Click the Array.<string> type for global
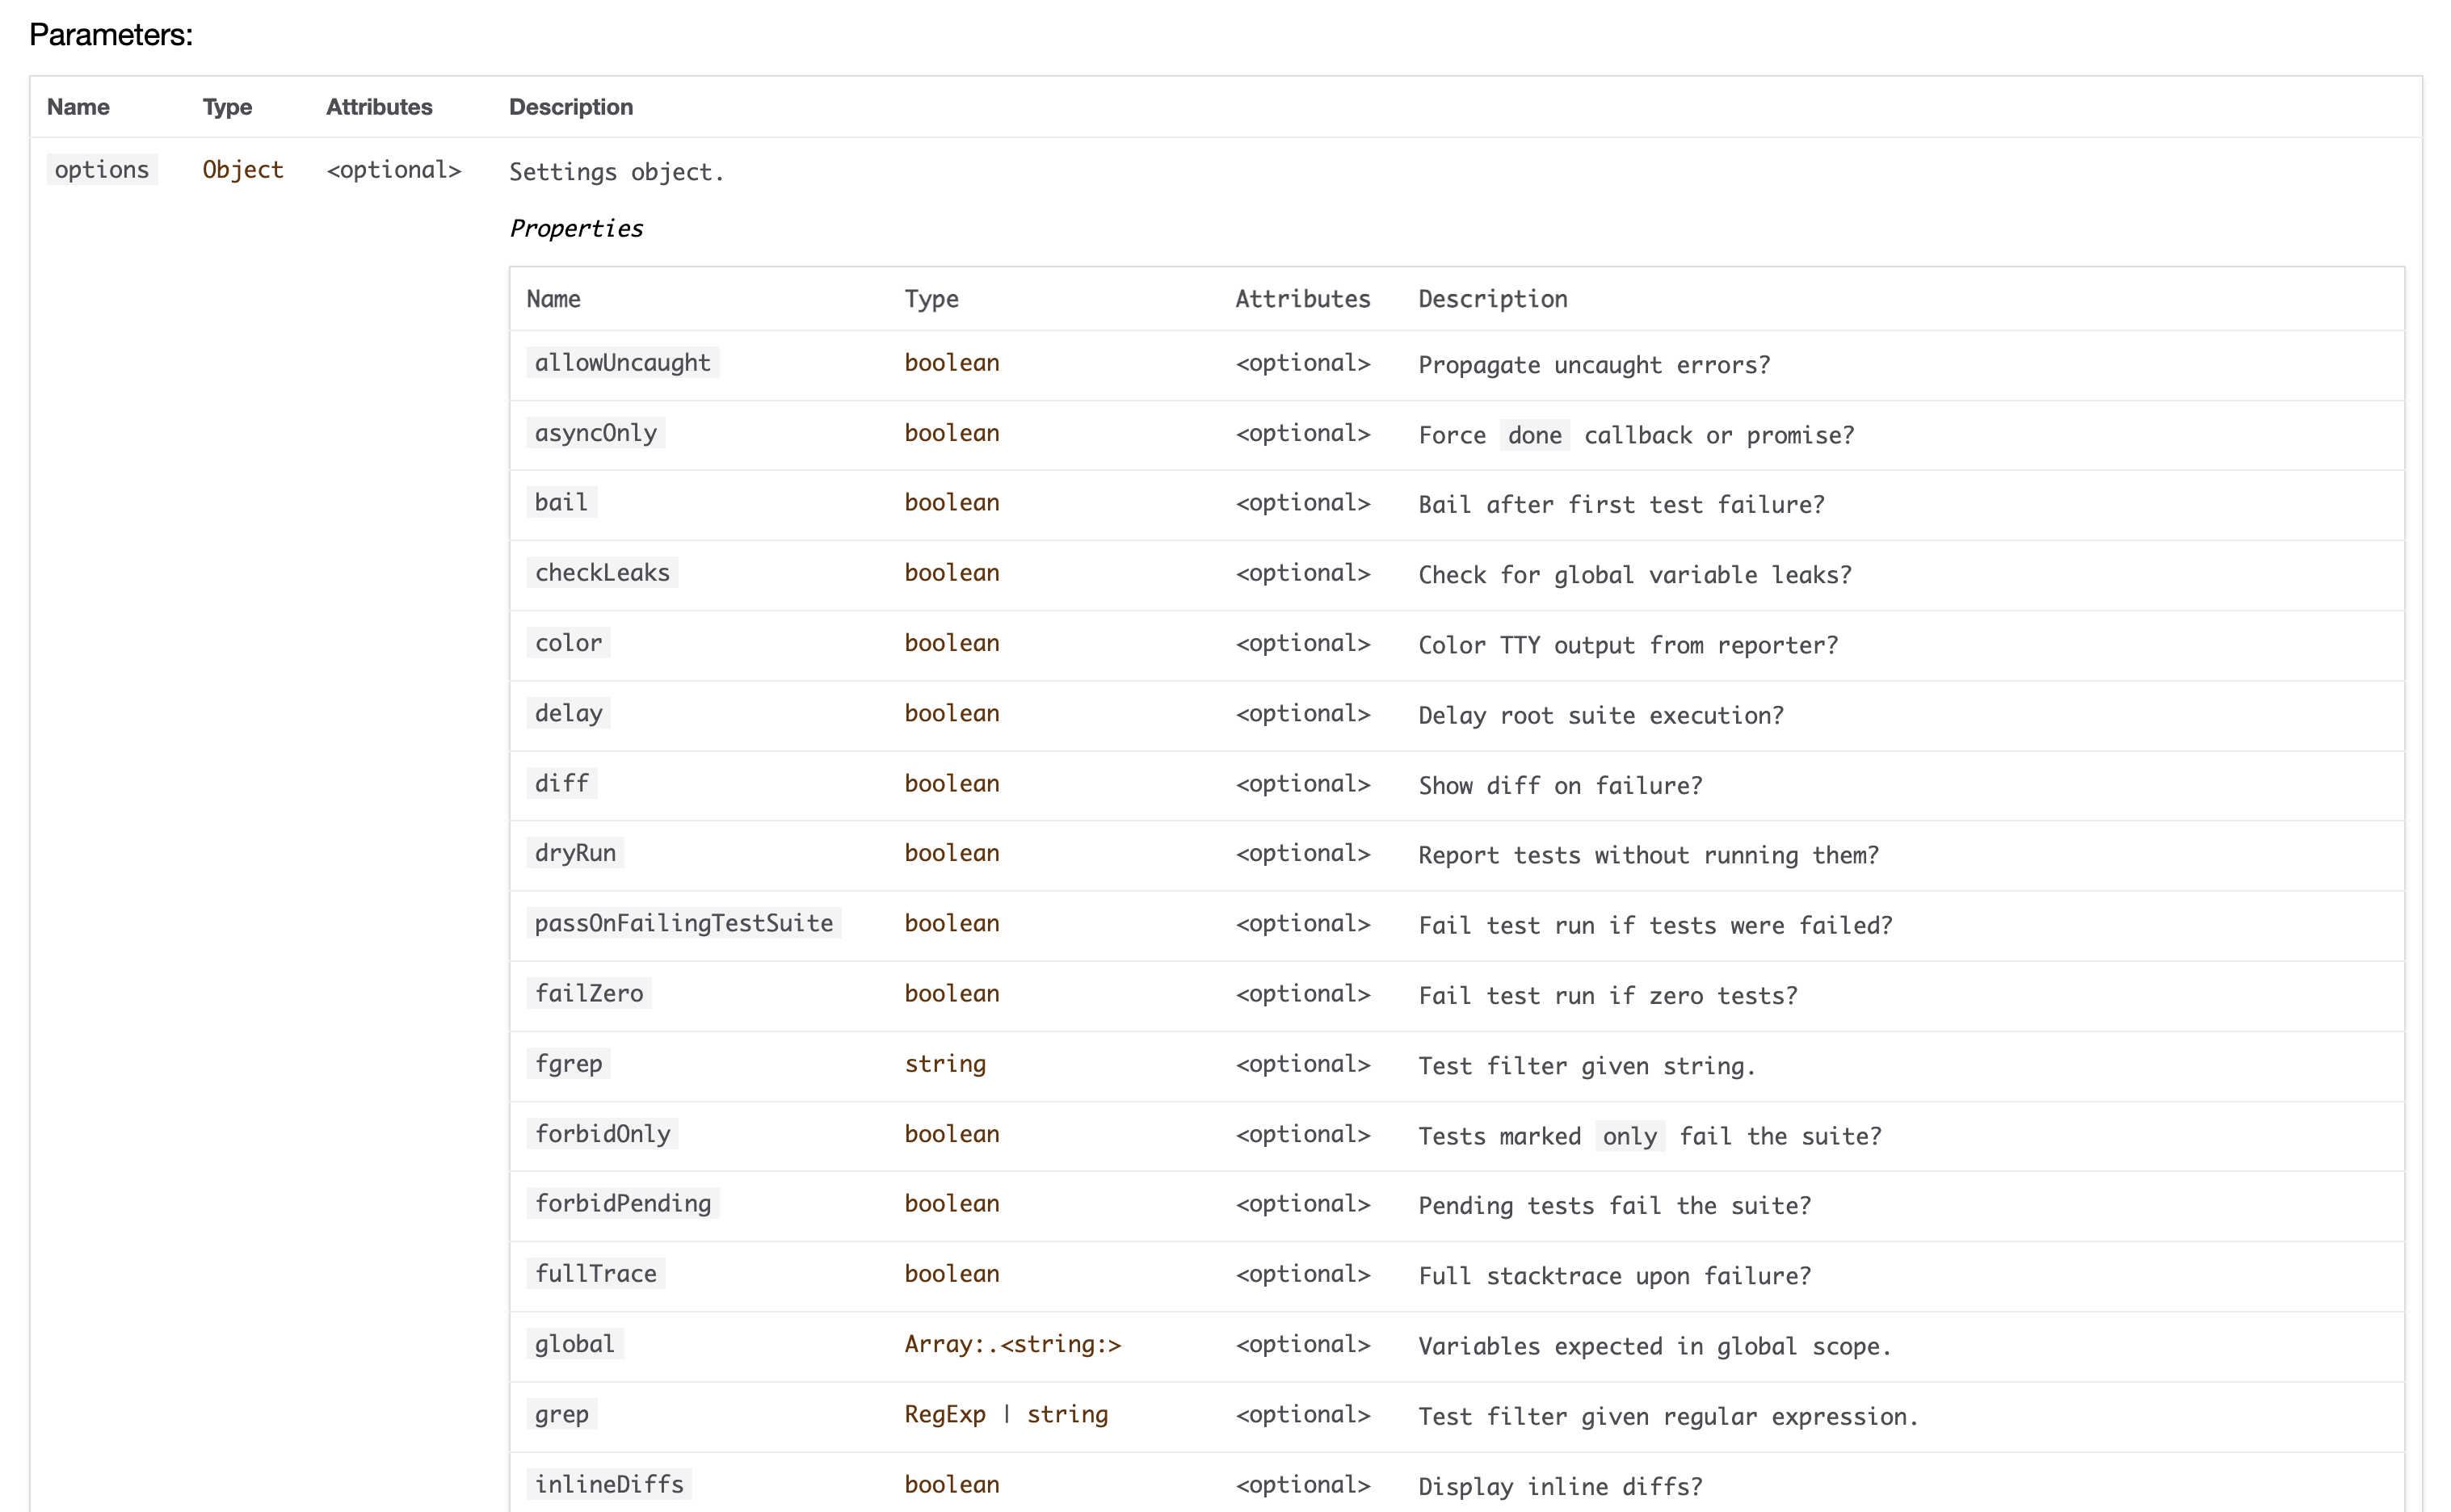The width and height of the screenshot is (2451, 1512). pos(1012,1344)
